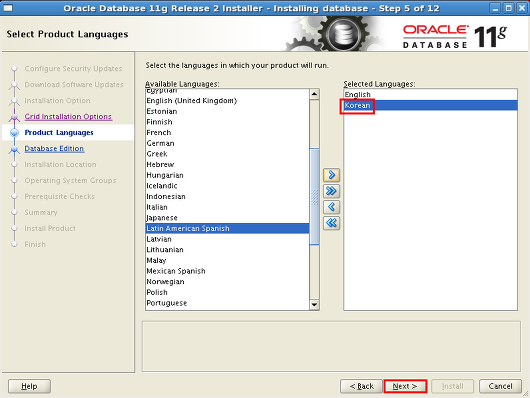Select Estonian in the available list
Image resolution: width=530 pixels, height=398 pixels.
pyautogui.click(x=227, y=111)
